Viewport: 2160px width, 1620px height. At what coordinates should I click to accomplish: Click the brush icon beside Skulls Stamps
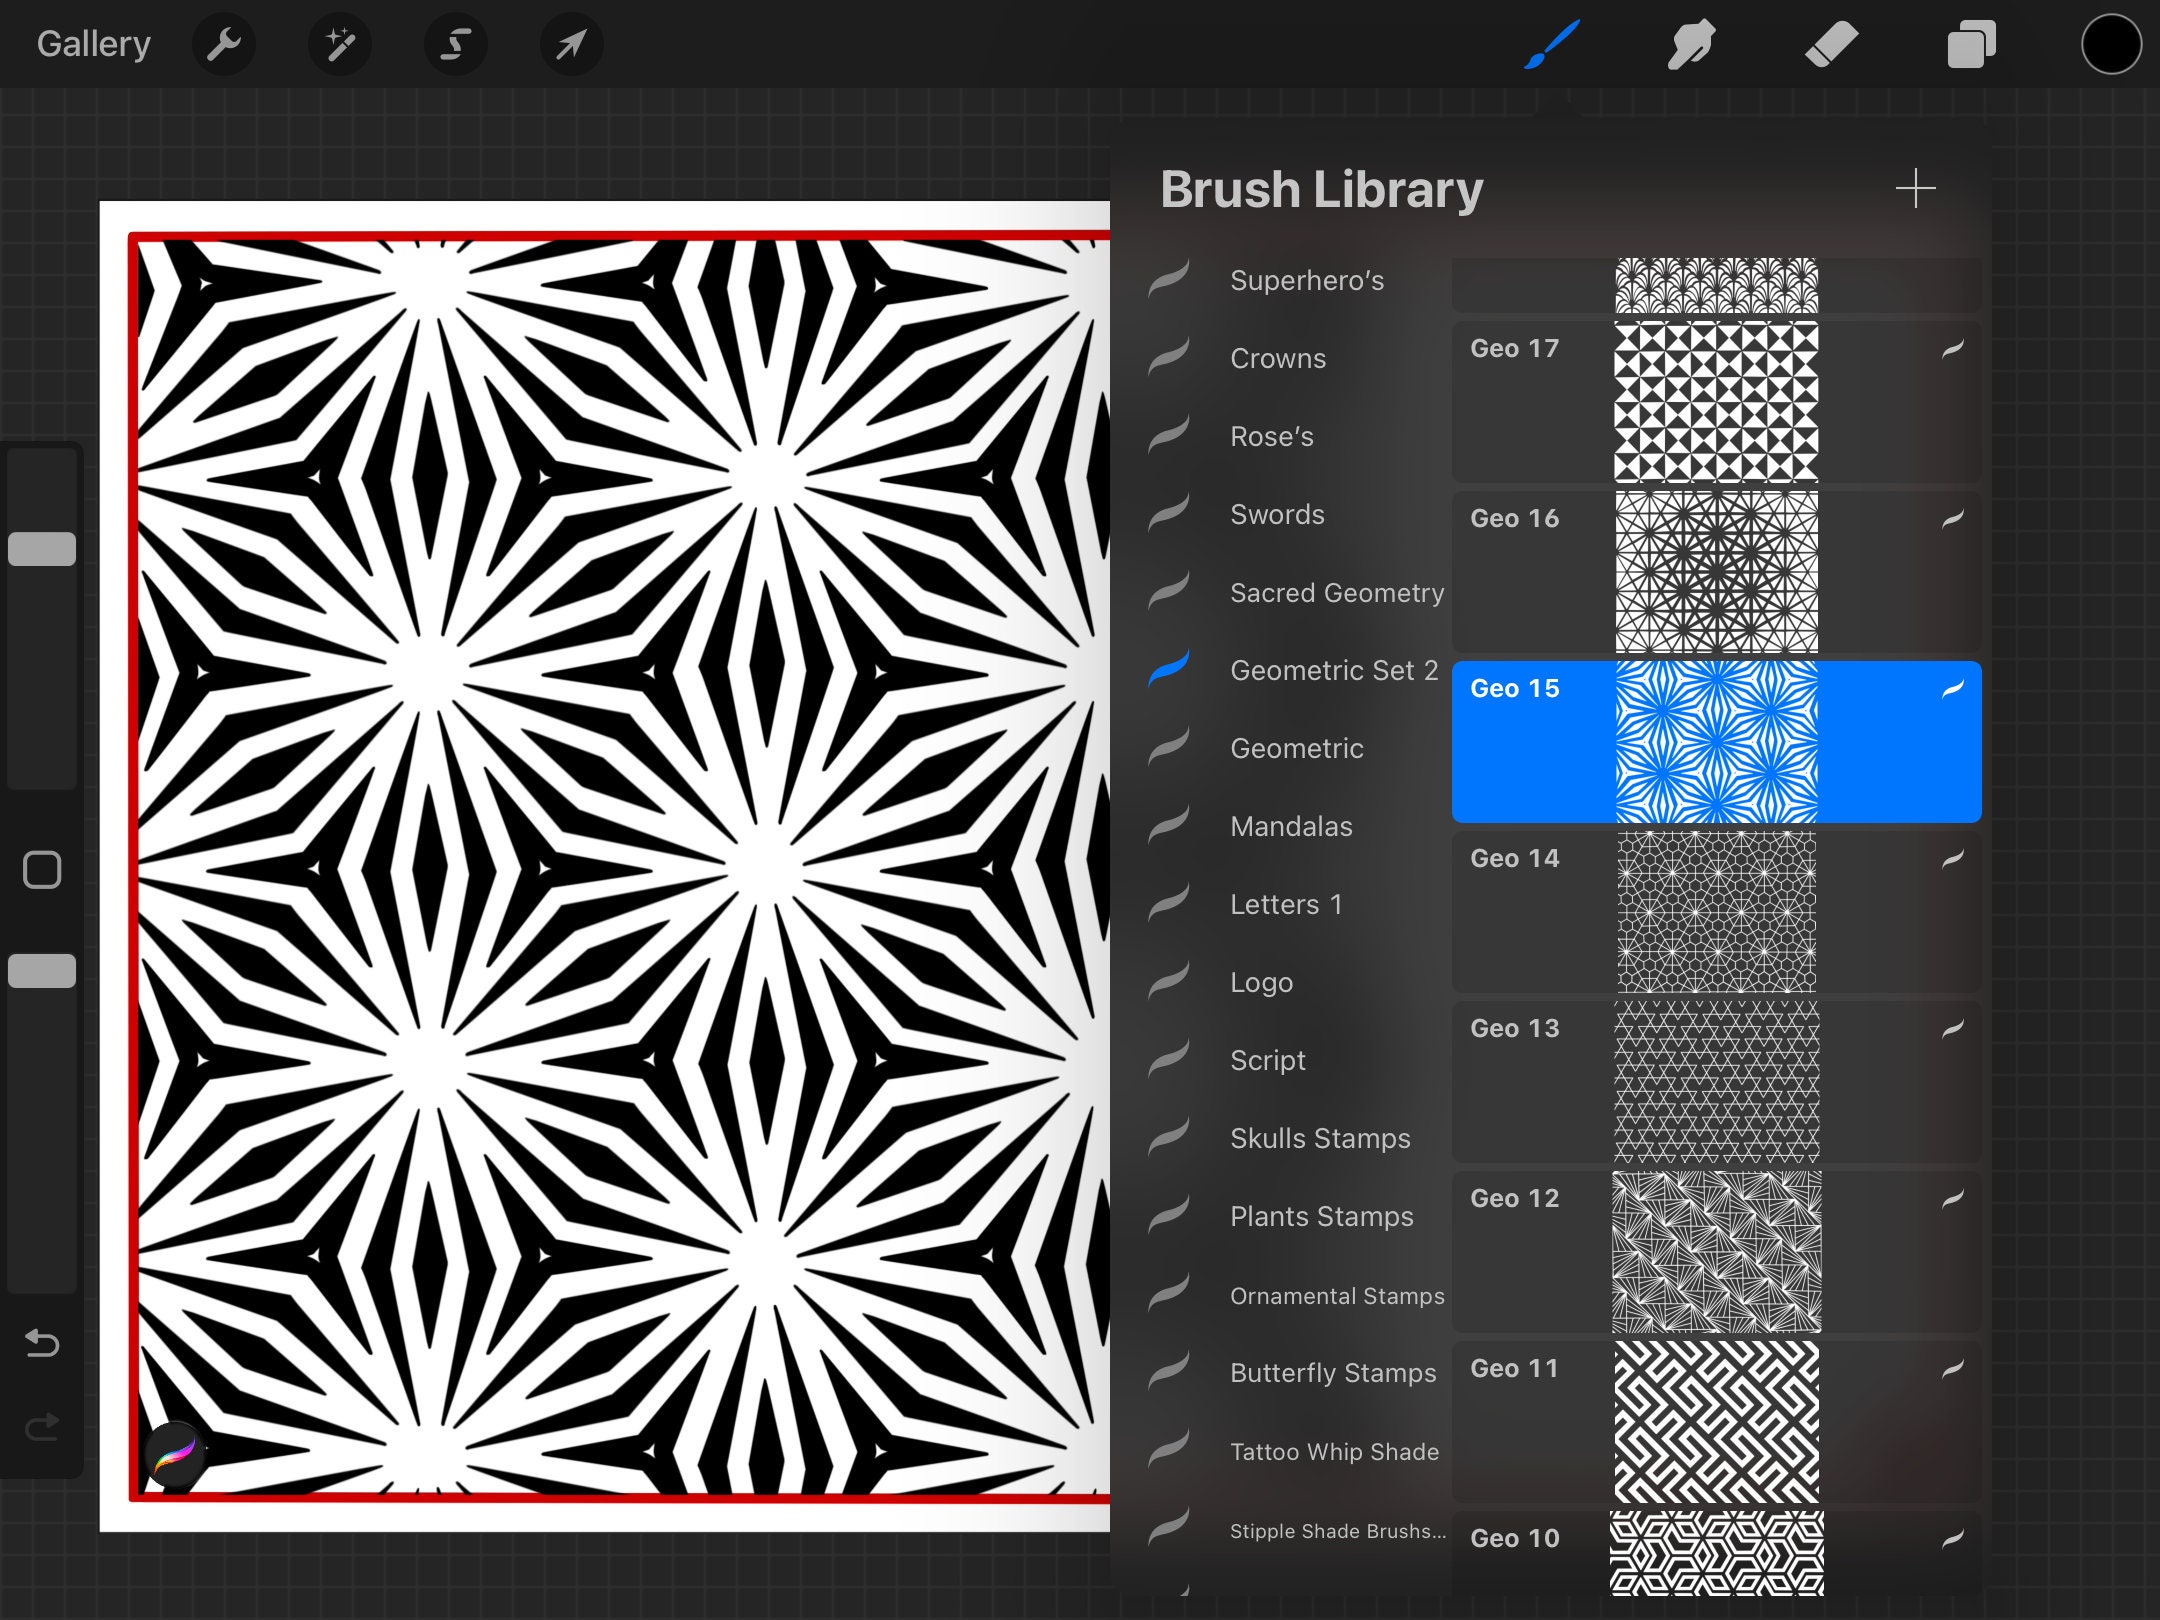point(1168,1136)
